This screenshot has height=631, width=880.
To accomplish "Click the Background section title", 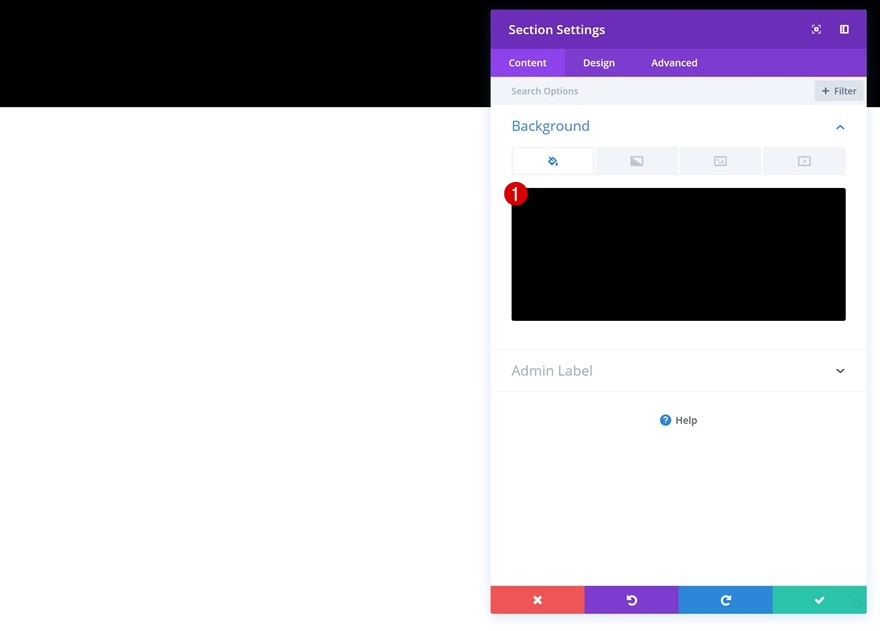I will click(551, 126).
